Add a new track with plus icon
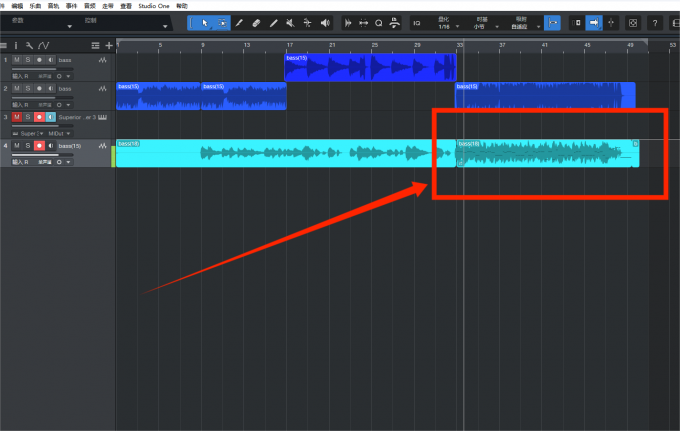The height and width of the screenshot is (431, 680). [109, 46]
